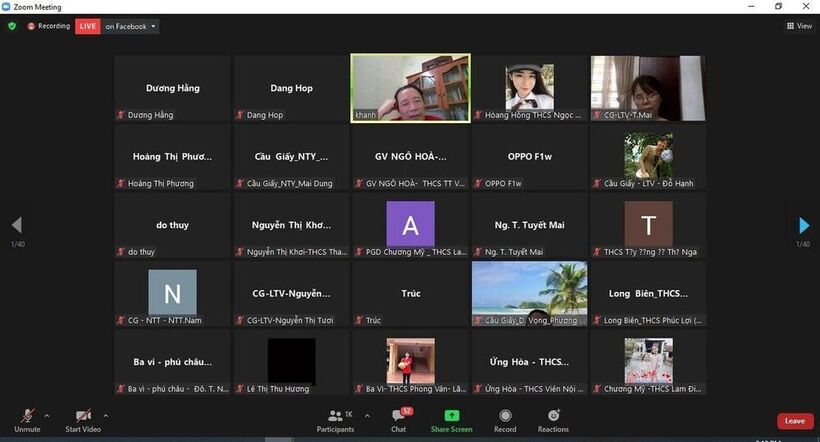Click the red Leave button
Viewport: 820px width, 442px height.
[x=794, y=421]
